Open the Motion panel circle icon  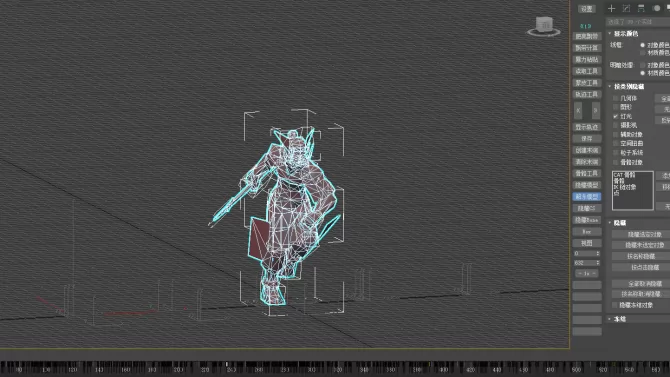pos(656,9)
